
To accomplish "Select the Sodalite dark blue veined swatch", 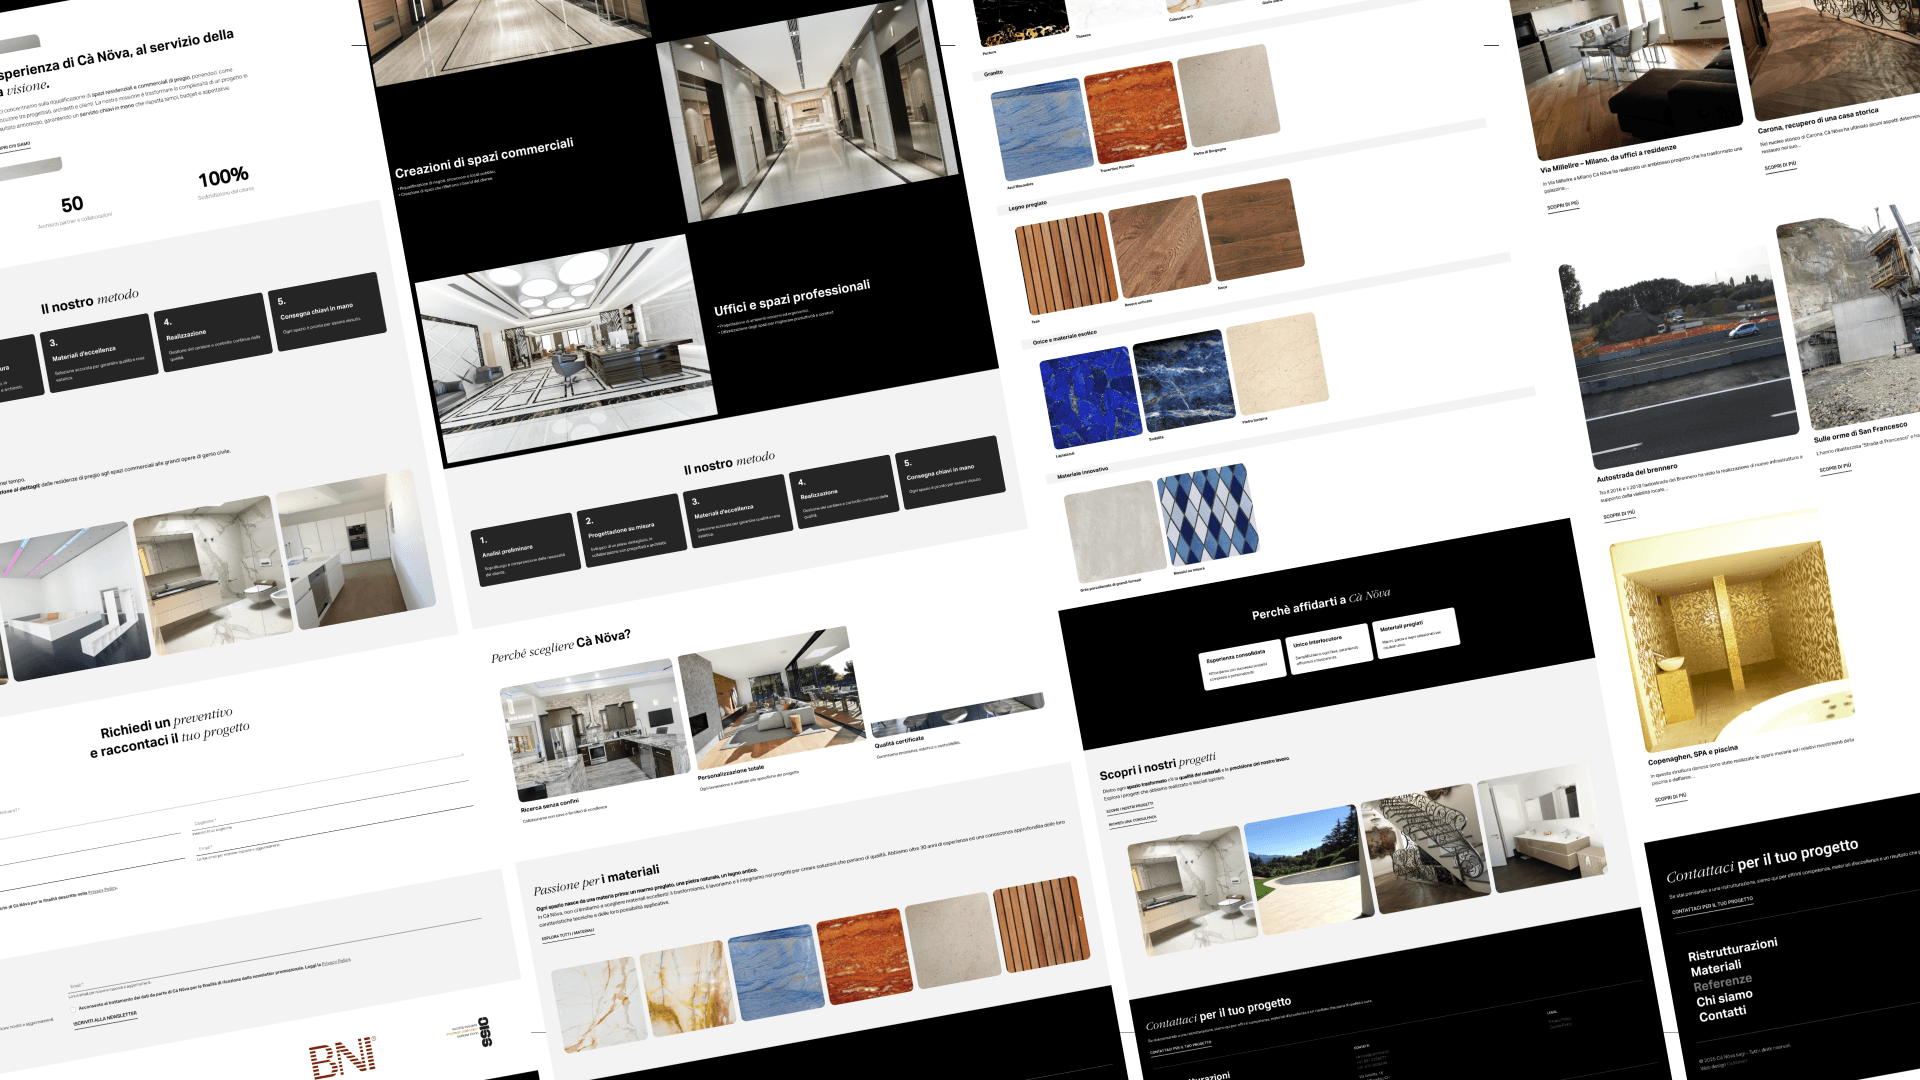I will [1184, 381].
